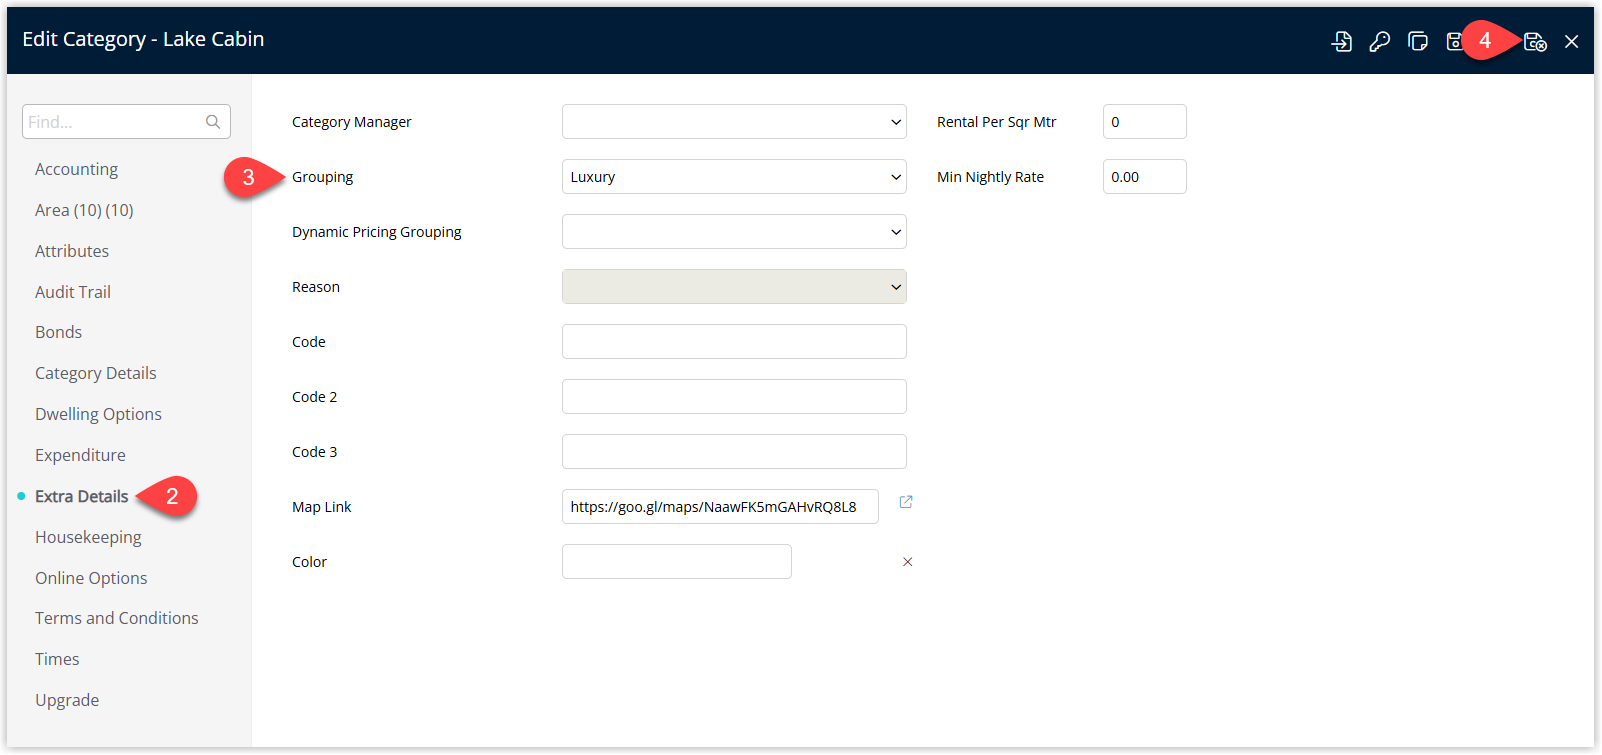Select Times in the sidebar

coord(57,659)
